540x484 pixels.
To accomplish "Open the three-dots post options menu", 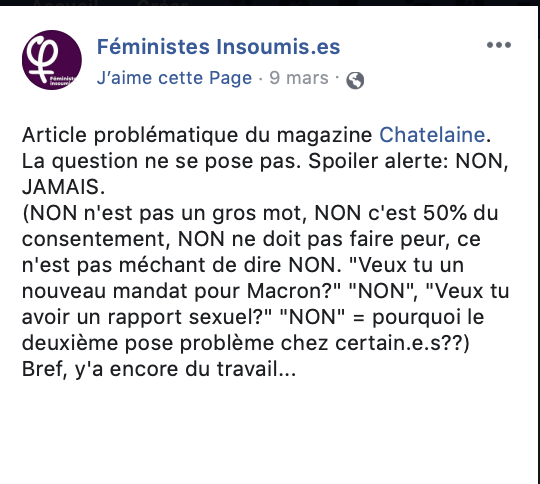I will pyautogui.click(x=499, y=45).
